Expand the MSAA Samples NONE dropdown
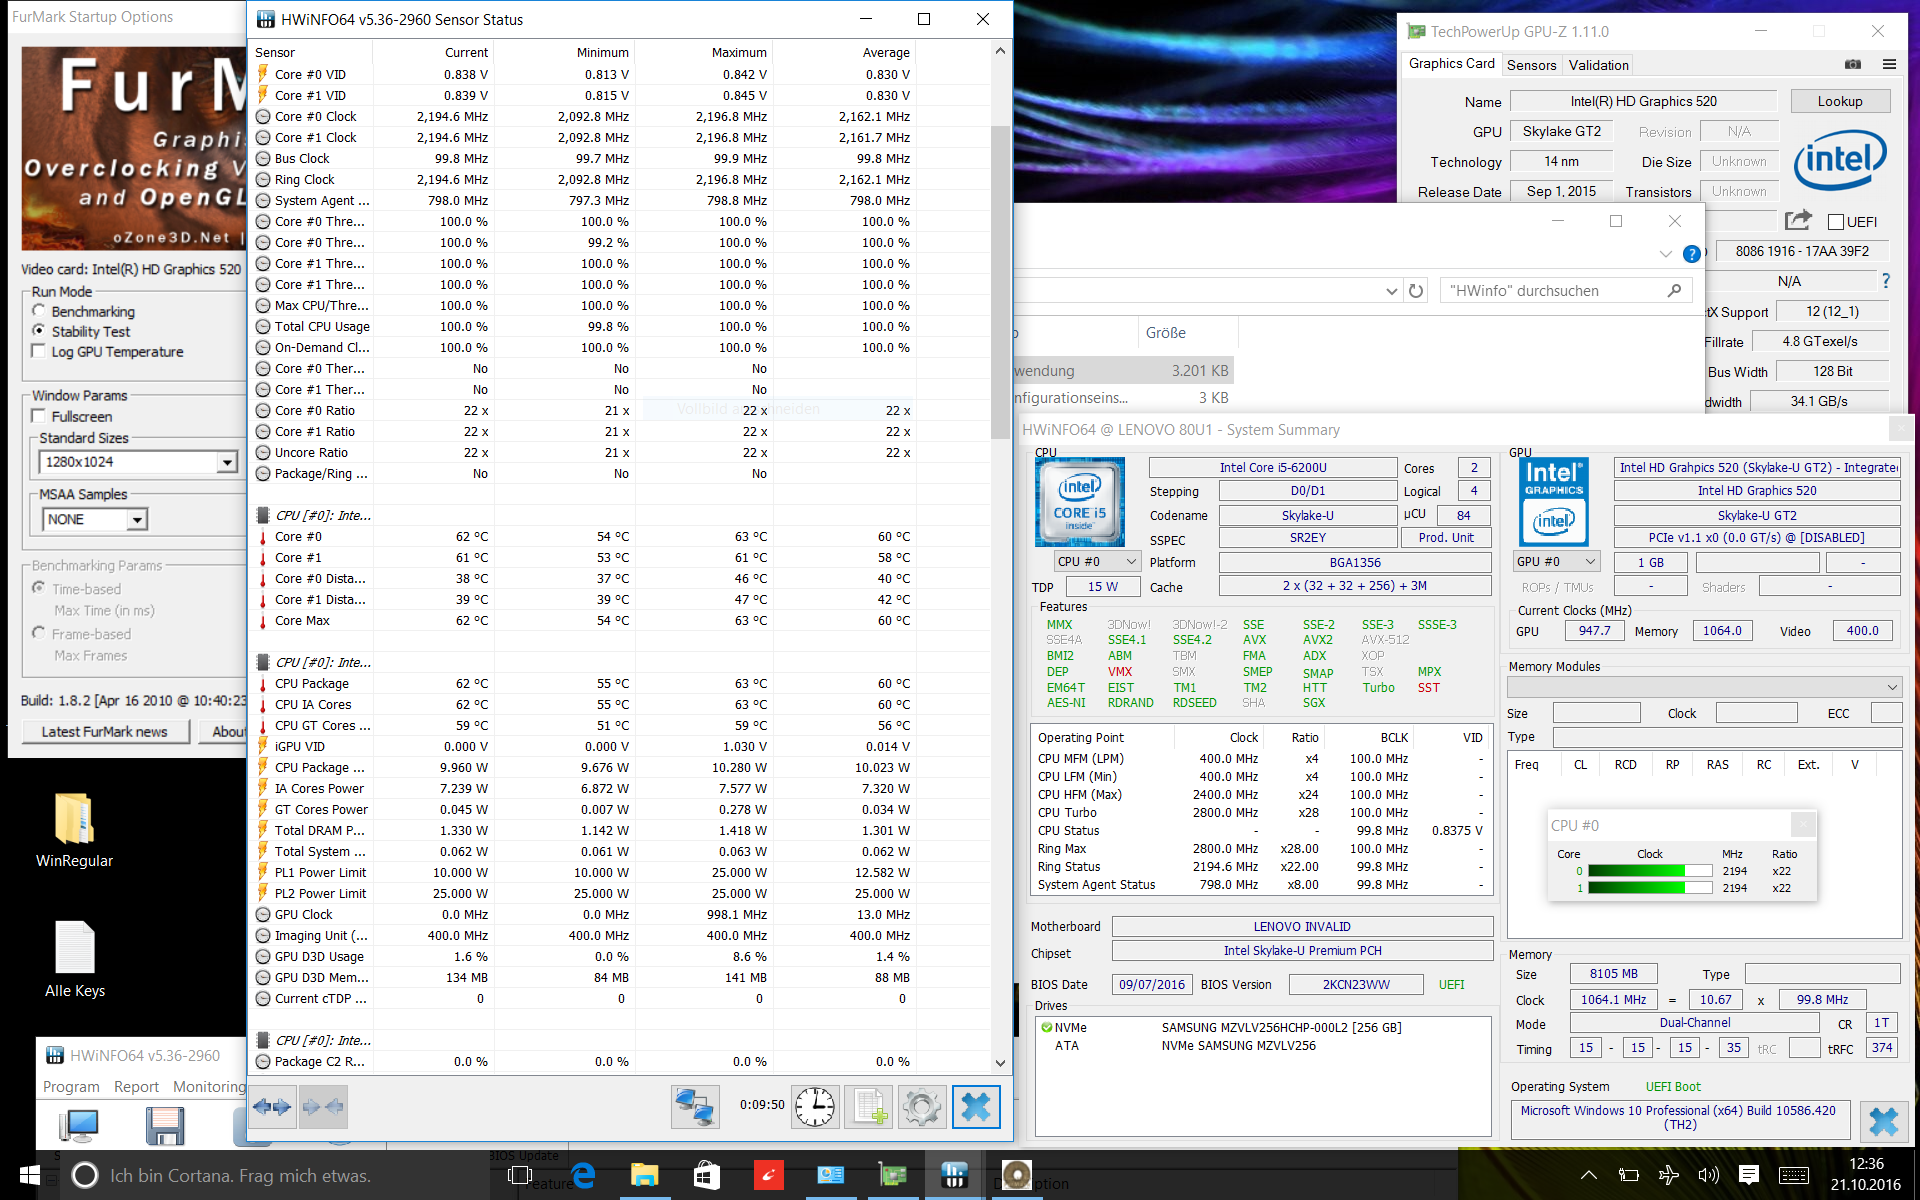1920x1200 pixels. click(x=137, y=520)
